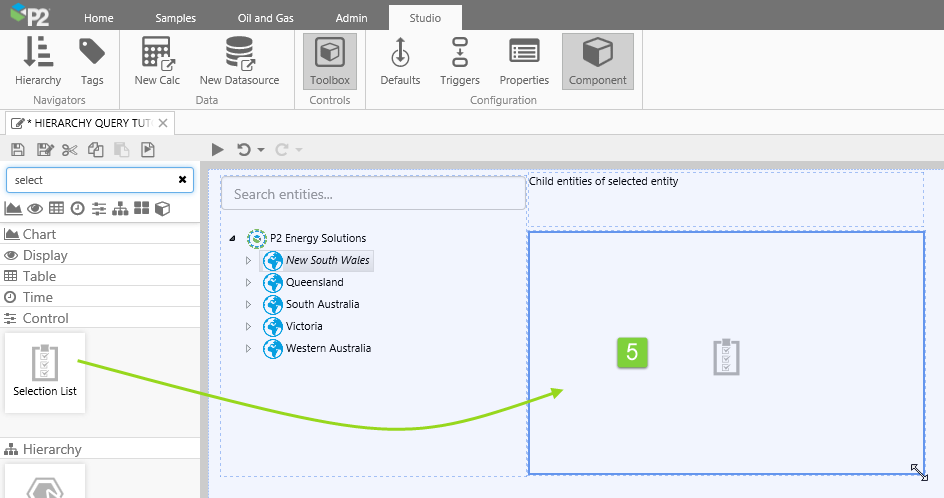944x498 pixels.
Task: Open Defaults configuration
Action: coord(400,62)
